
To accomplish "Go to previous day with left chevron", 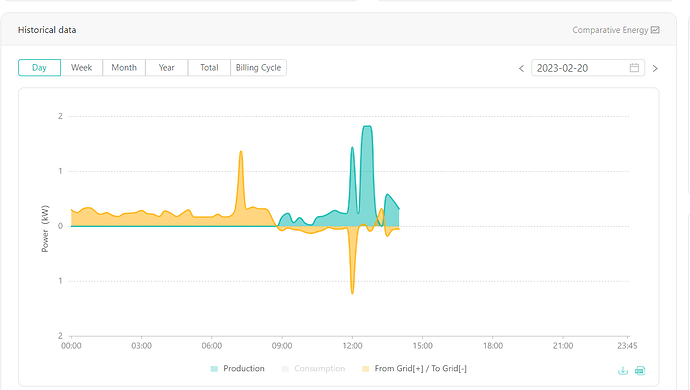I will coord(521,68).
